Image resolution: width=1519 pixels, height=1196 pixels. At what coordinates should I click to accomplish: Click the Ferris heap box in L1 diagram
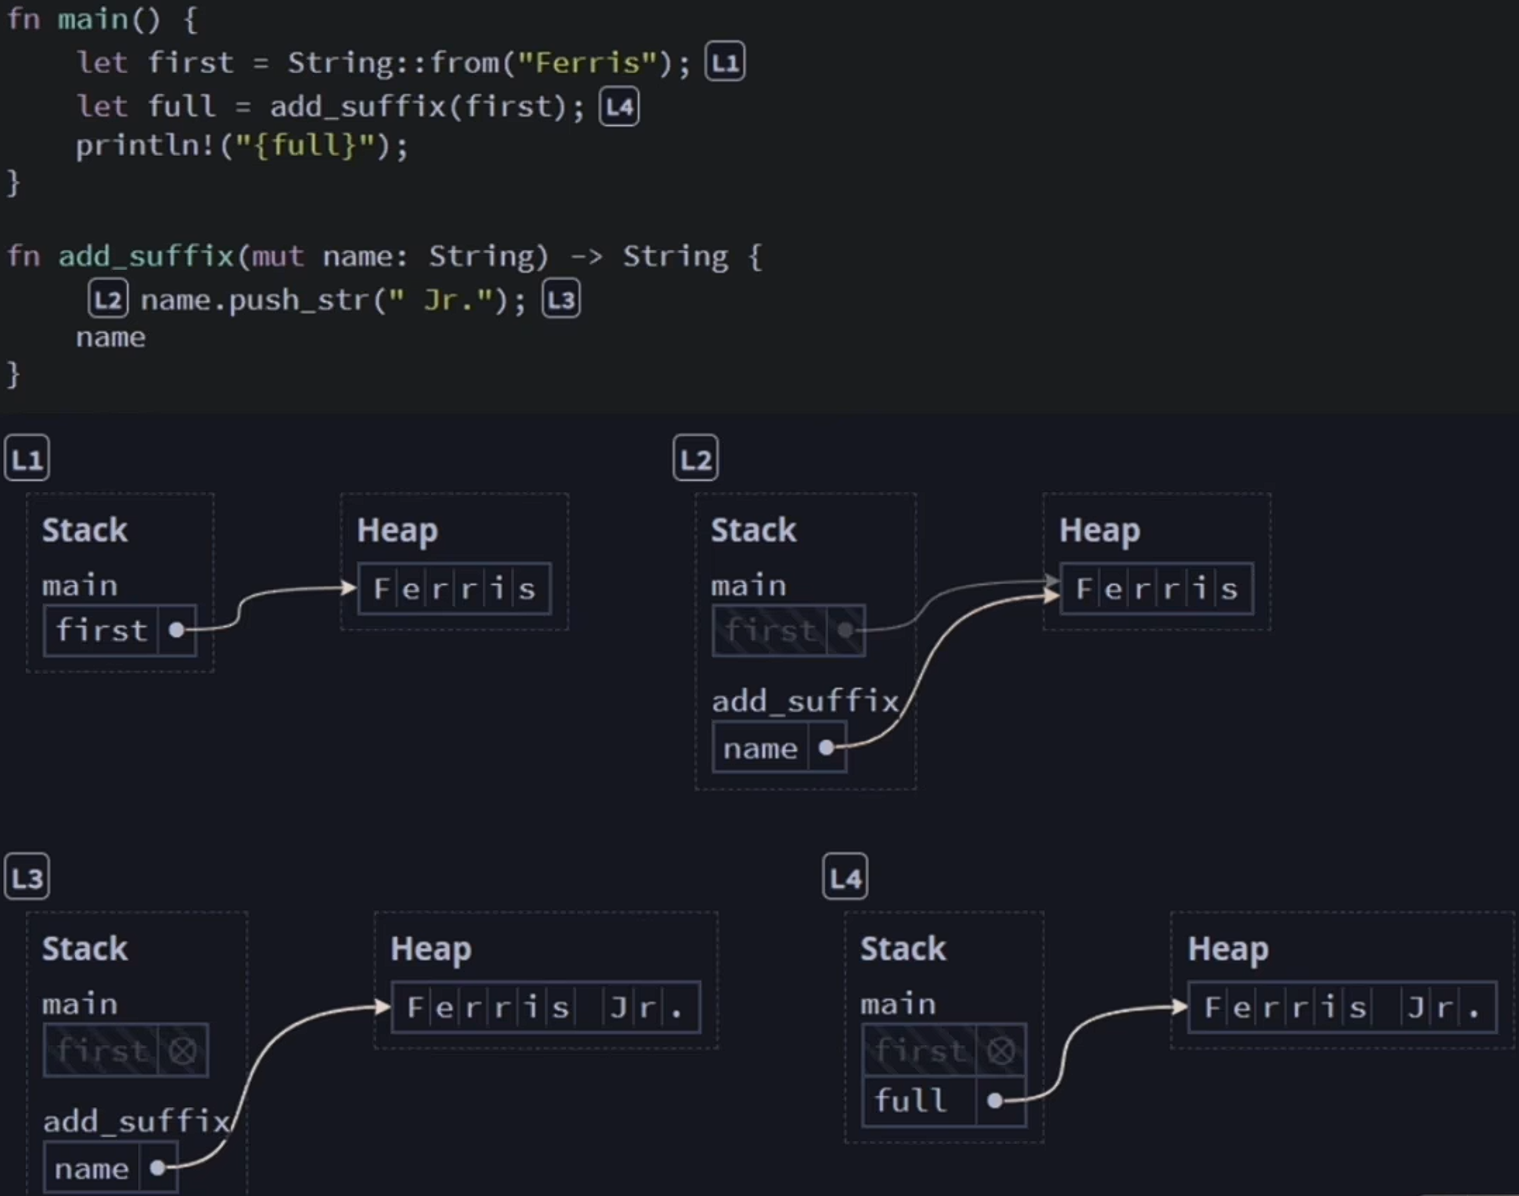454,589
